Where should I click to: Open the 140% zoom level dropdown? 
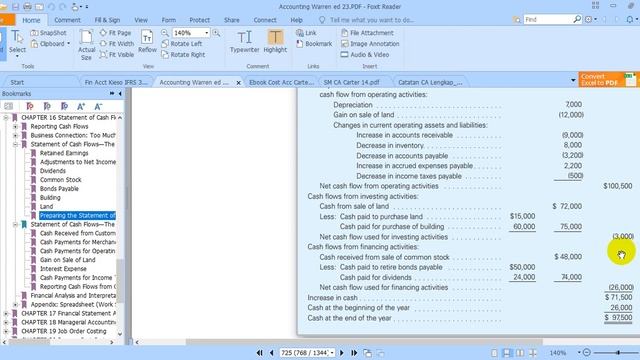pyautogui.click(x=207, y=33)
